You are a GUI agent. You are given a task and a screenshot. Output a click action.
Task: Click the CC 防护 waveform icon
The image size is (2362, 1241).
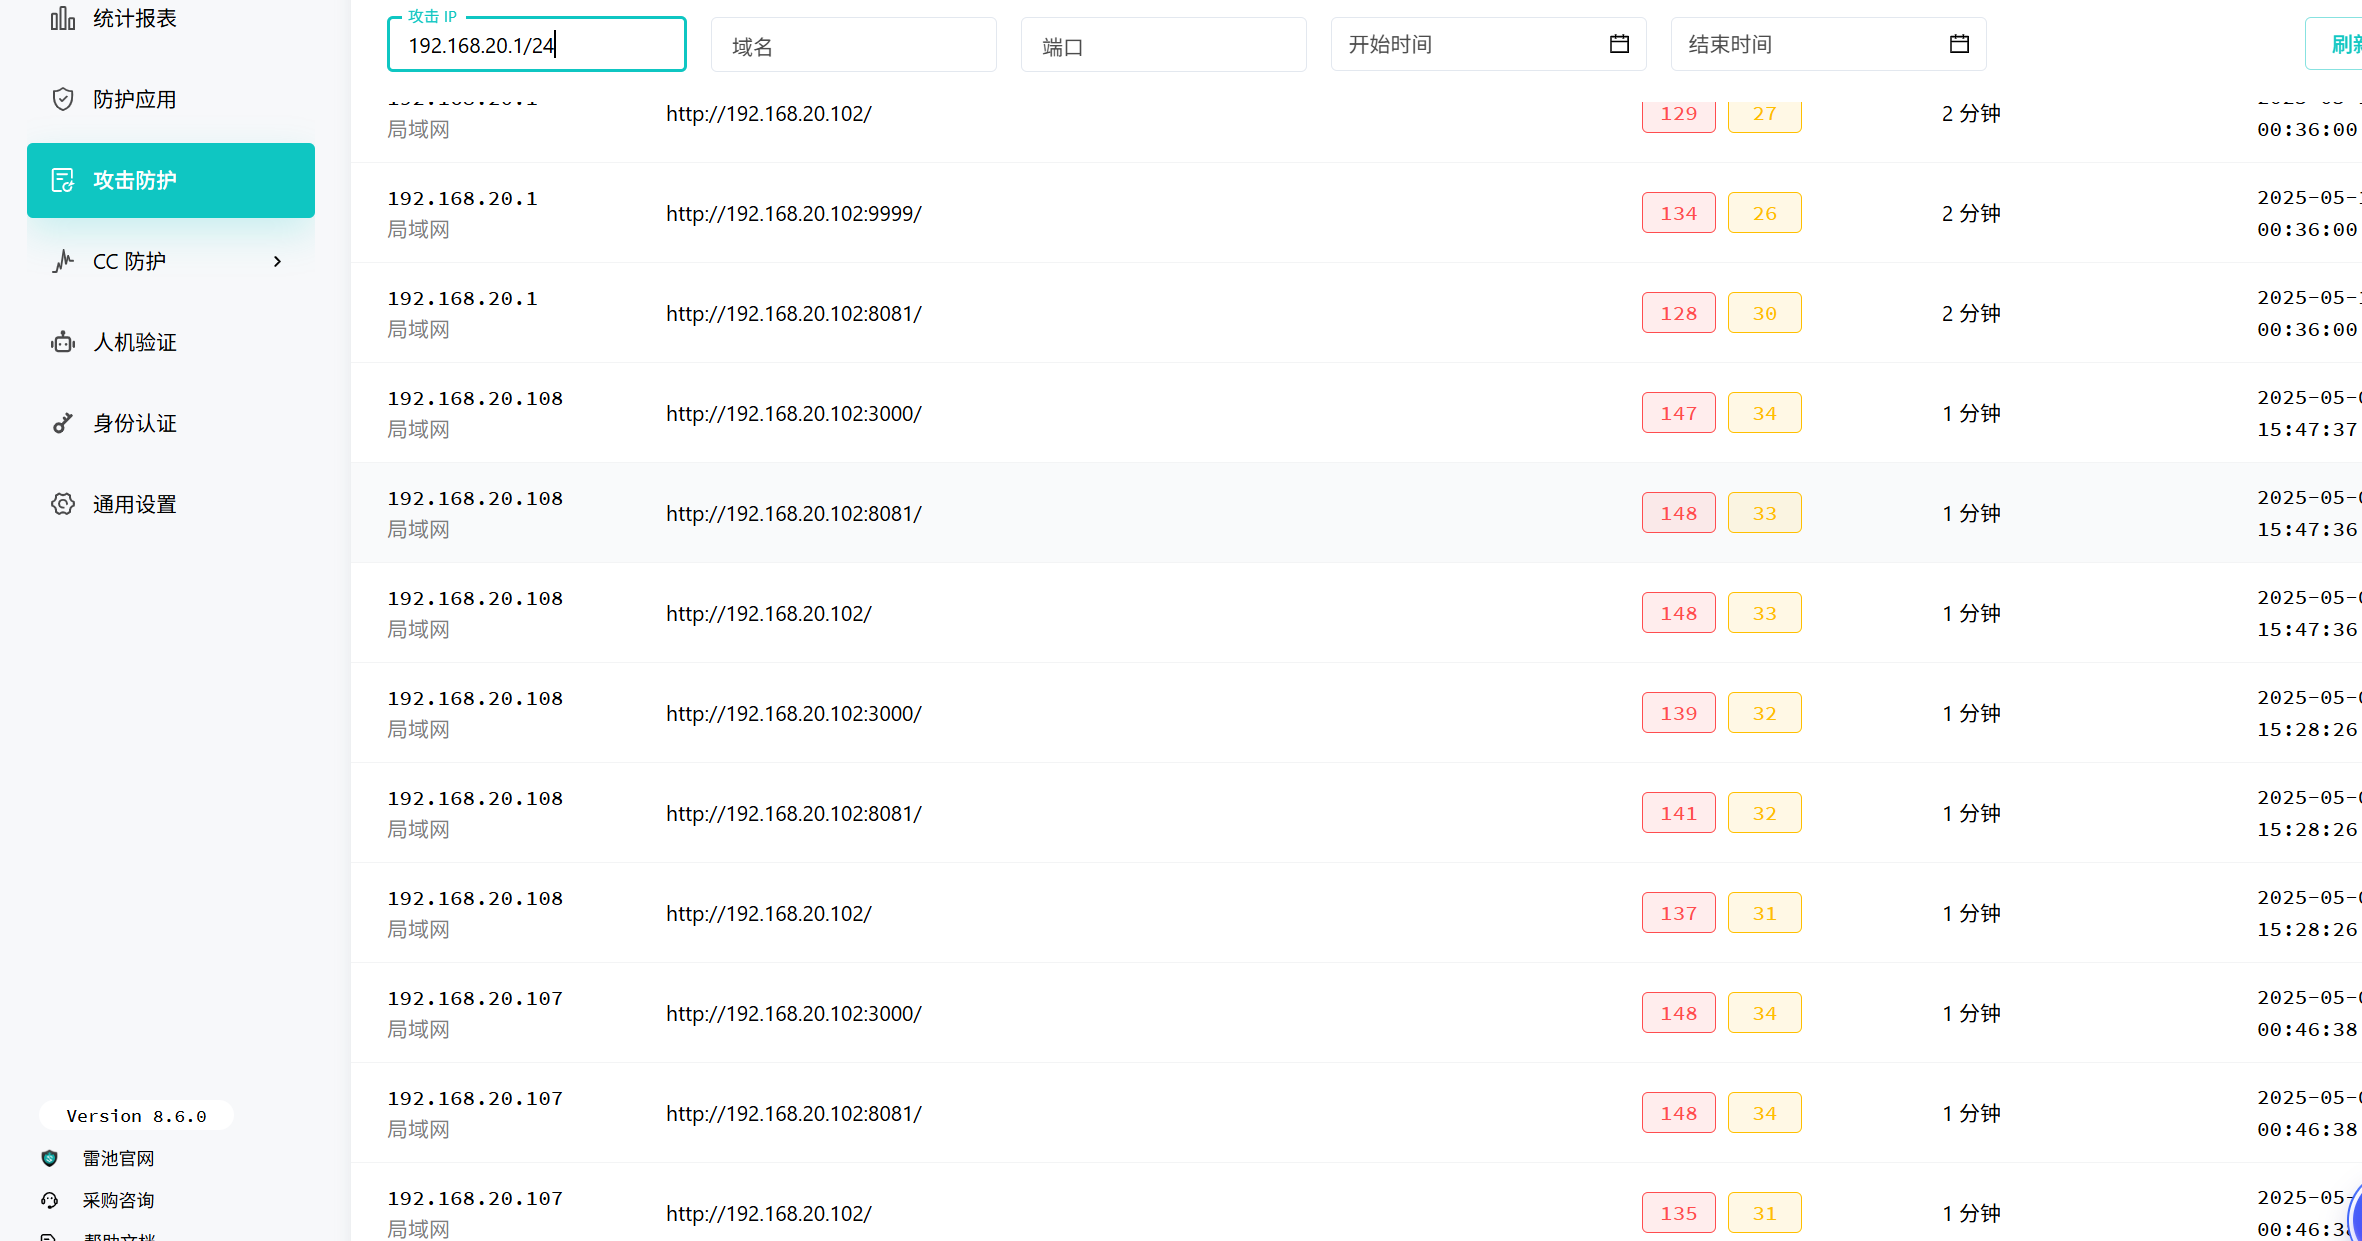pyautogui.click(x=63, y=261)
